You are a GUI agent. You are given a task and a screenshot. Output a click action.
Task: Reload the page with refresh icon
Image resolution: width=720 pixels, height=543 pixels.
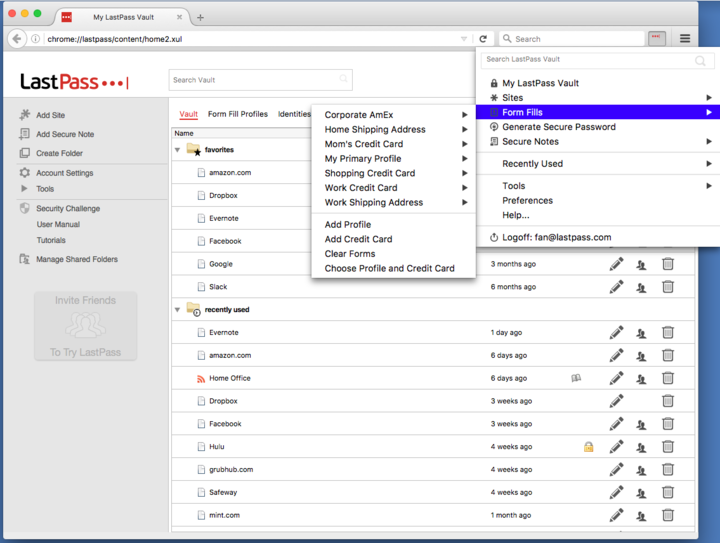click(483, 39)
